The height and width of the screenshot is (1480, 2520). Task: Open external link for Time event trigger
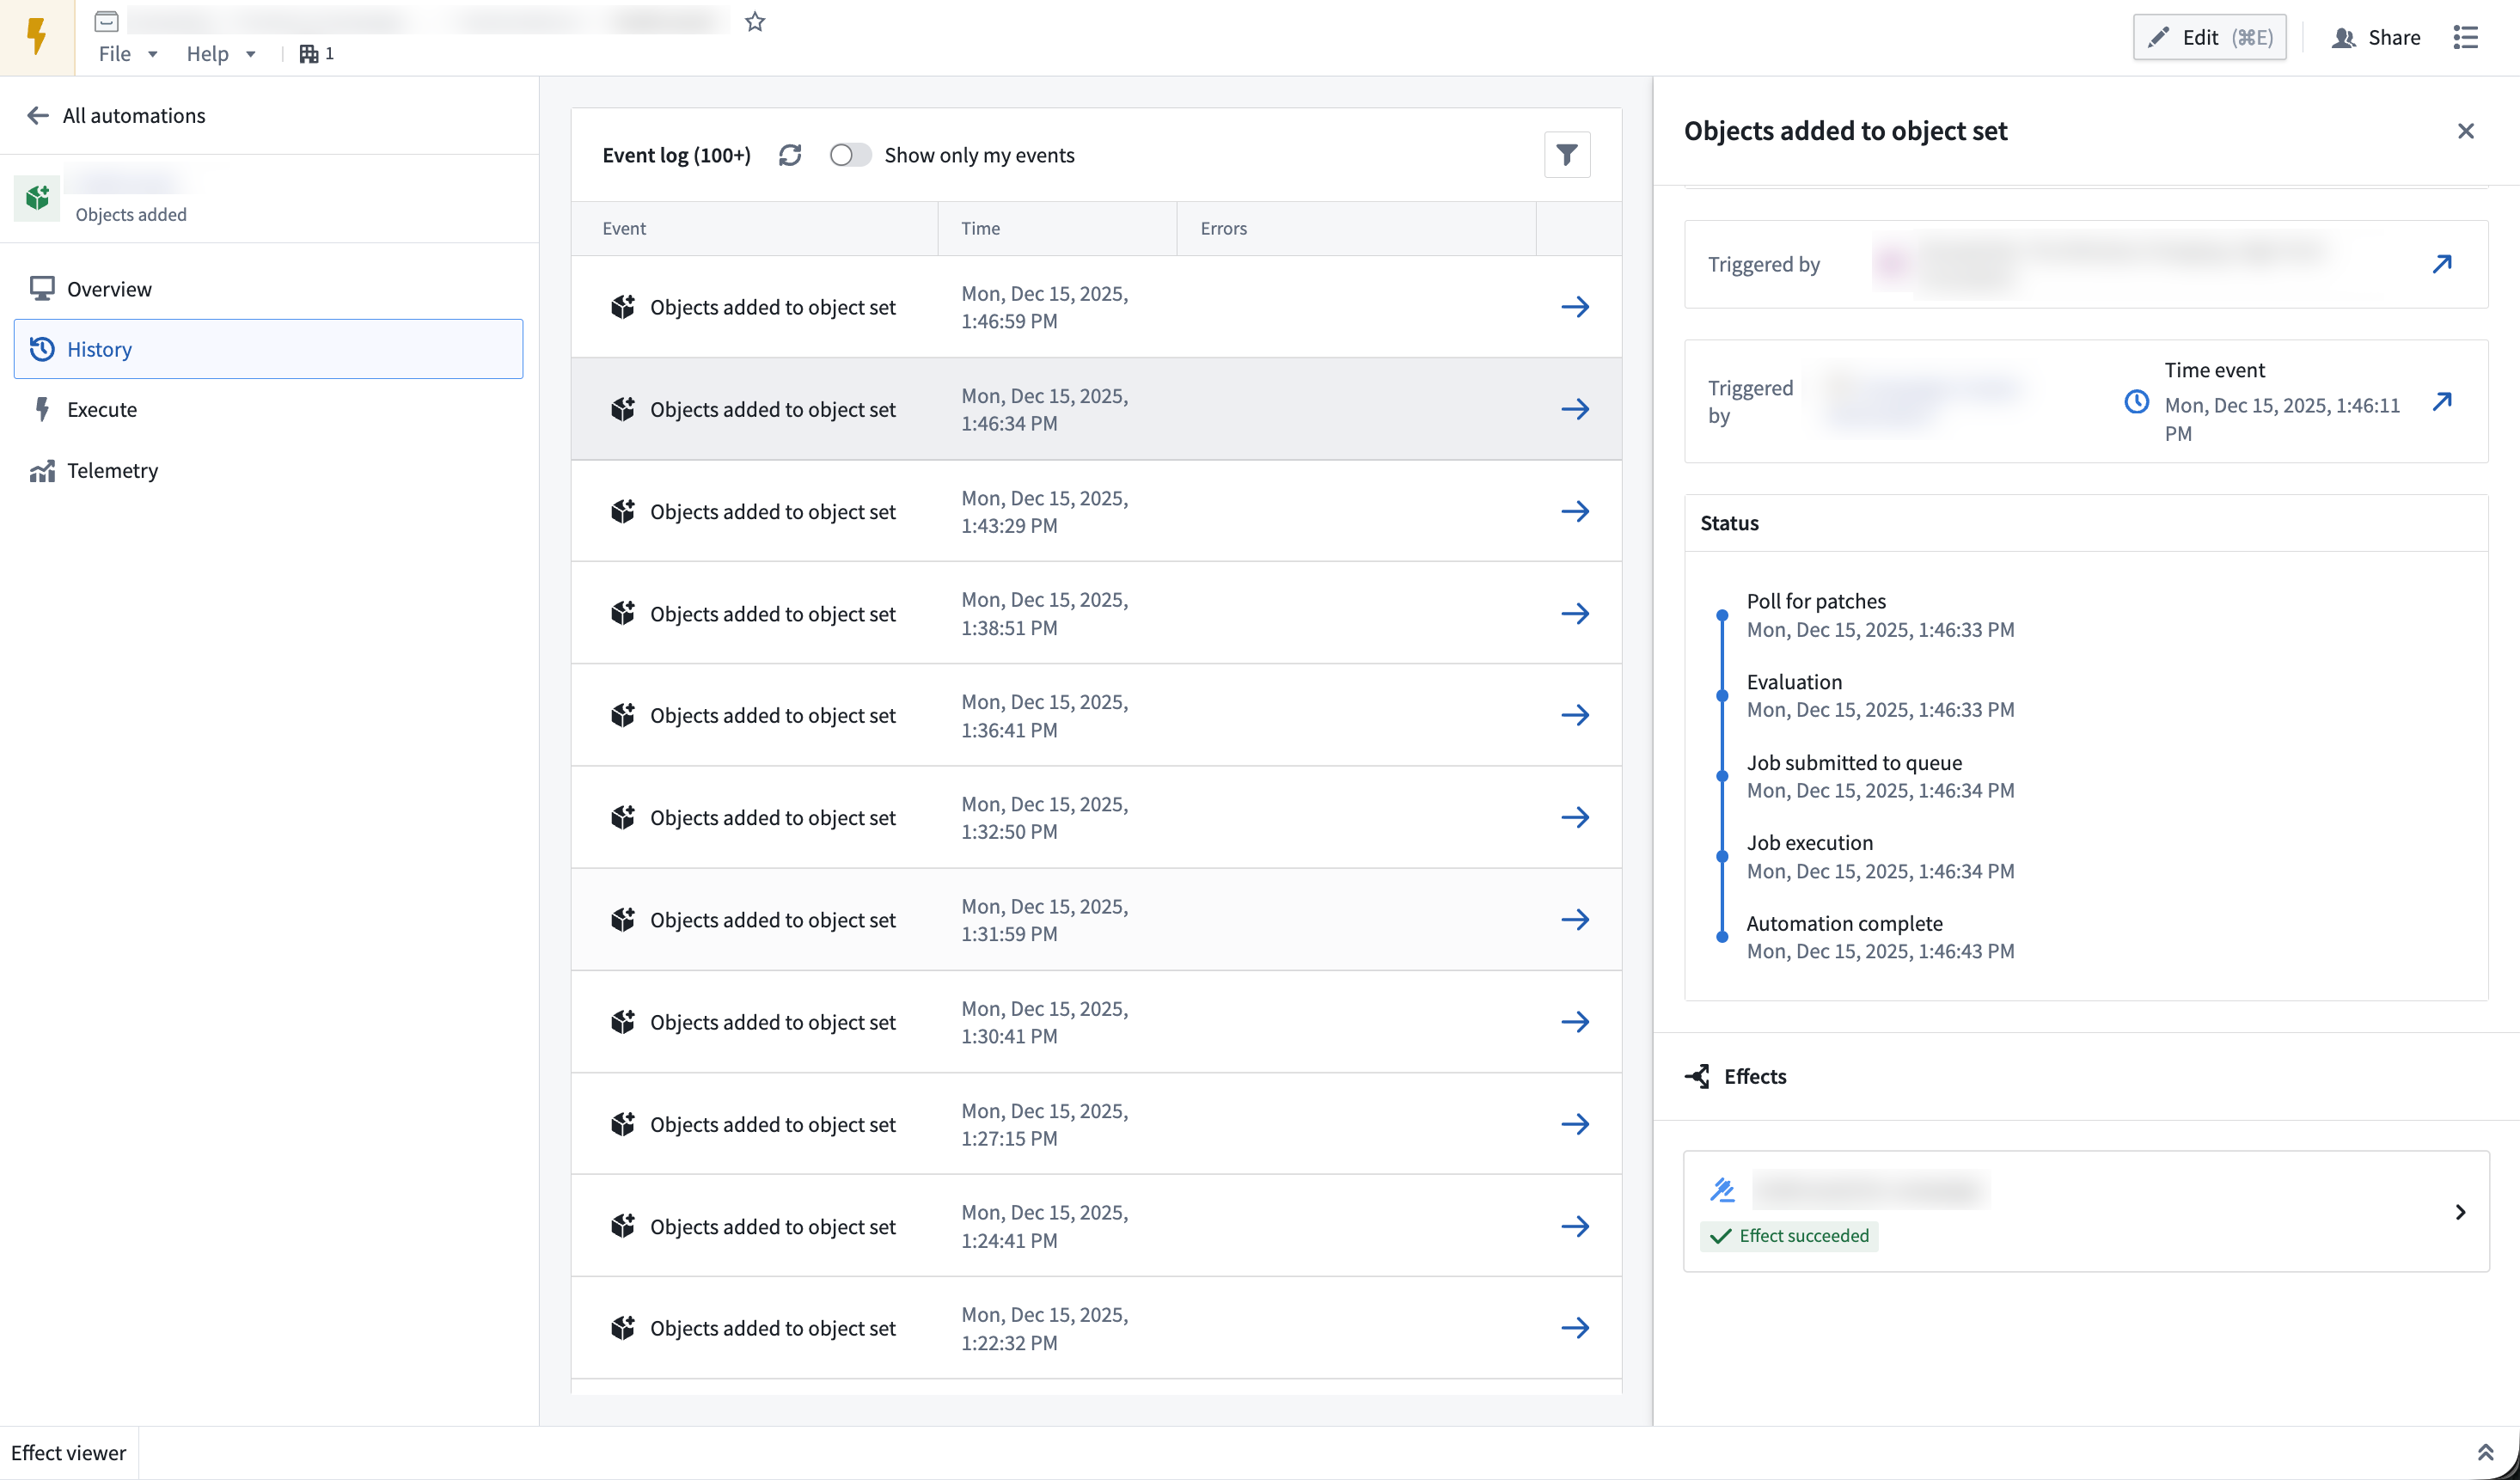[2442, 402]
